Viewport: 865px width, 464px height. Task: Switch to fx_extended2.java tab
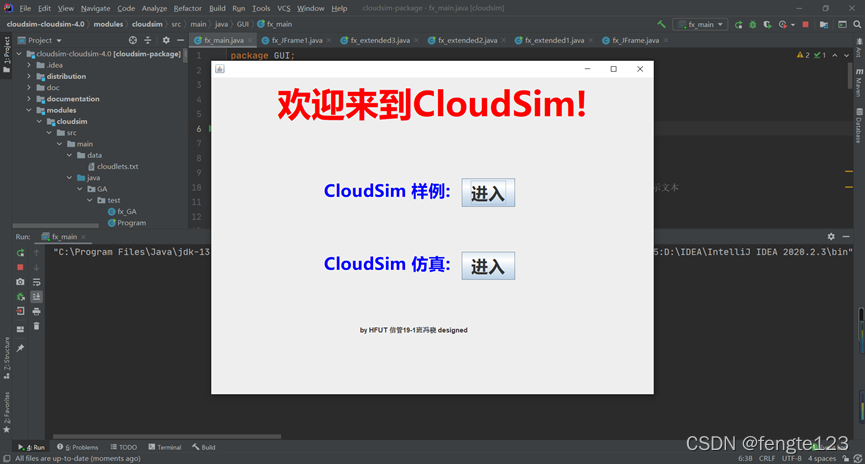pos(467,40)
